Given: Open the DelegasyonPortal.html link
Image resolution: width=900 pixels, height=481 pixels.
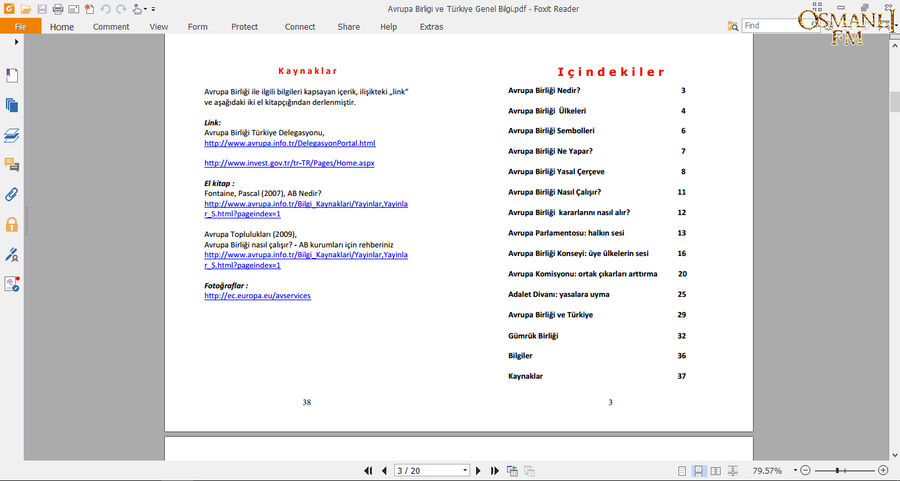Looking at the screenshot, I should 290,143.
